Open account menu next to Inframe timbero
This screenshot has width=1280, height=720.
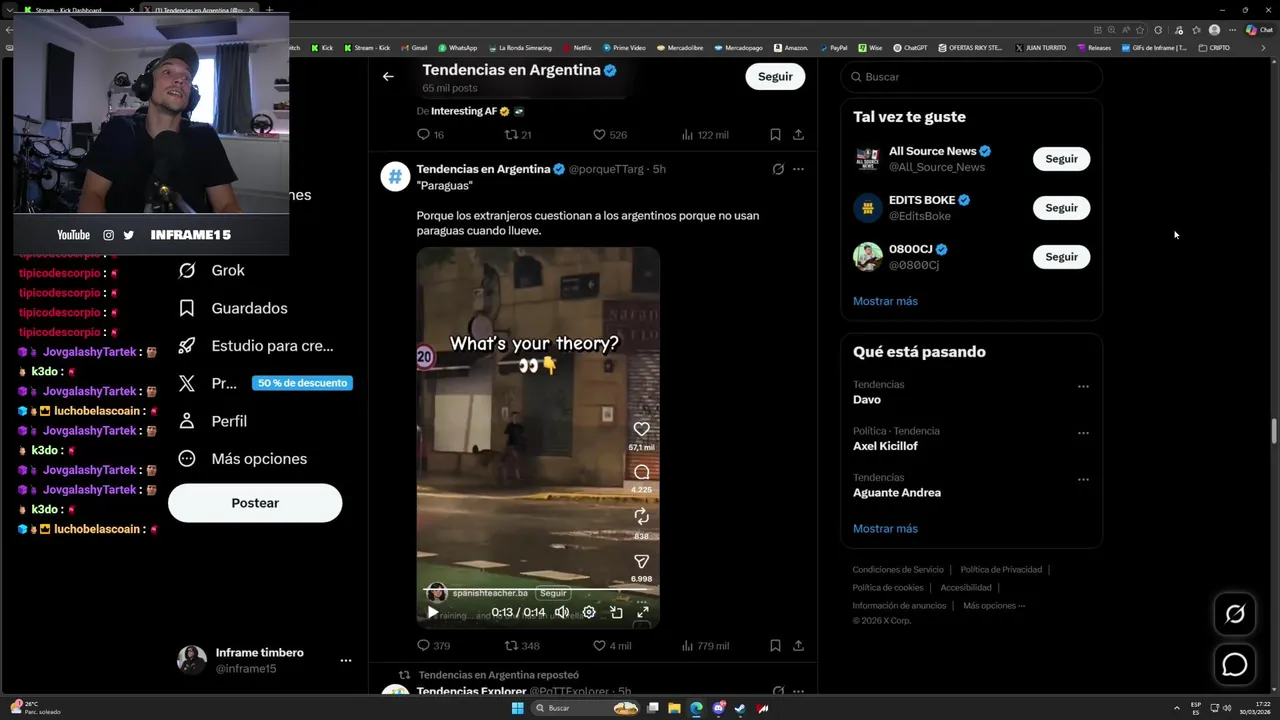coord(346,661)
